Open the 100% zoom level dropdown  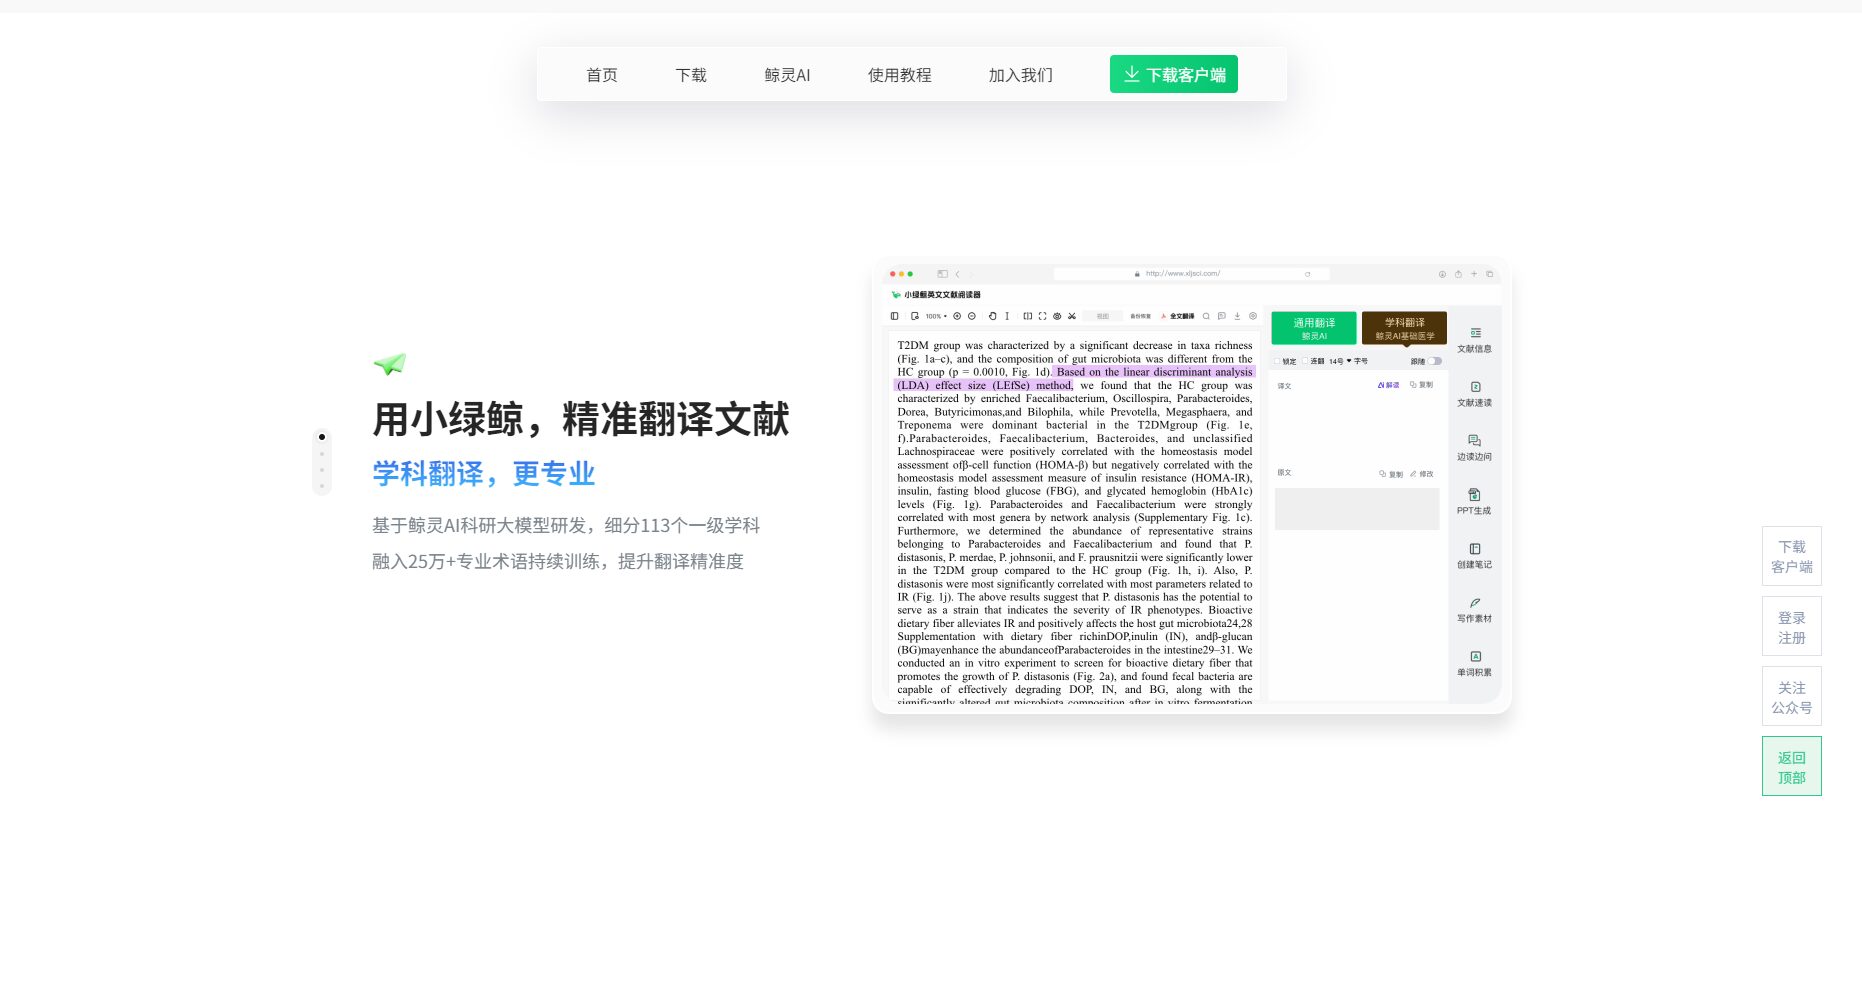pyautogui.click(x=935, y=316)
